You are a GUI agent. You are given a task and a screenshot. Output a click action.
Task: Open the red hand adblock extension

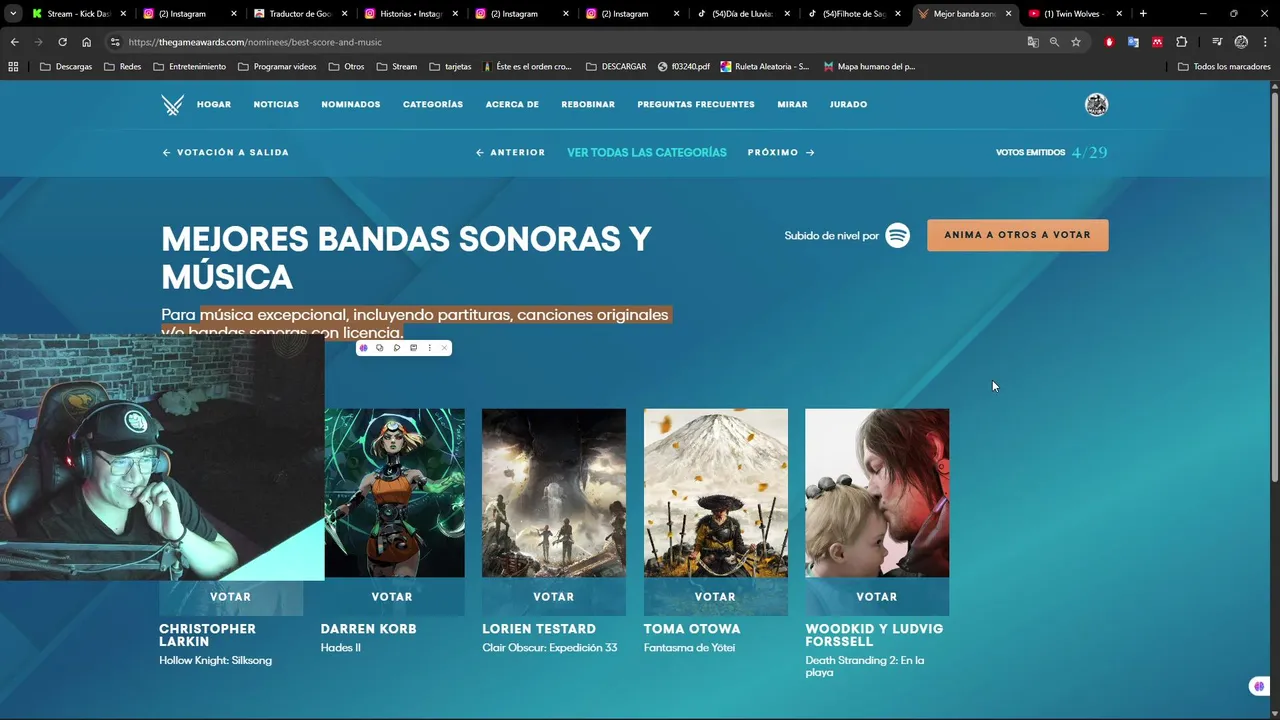coord(1109,42)
